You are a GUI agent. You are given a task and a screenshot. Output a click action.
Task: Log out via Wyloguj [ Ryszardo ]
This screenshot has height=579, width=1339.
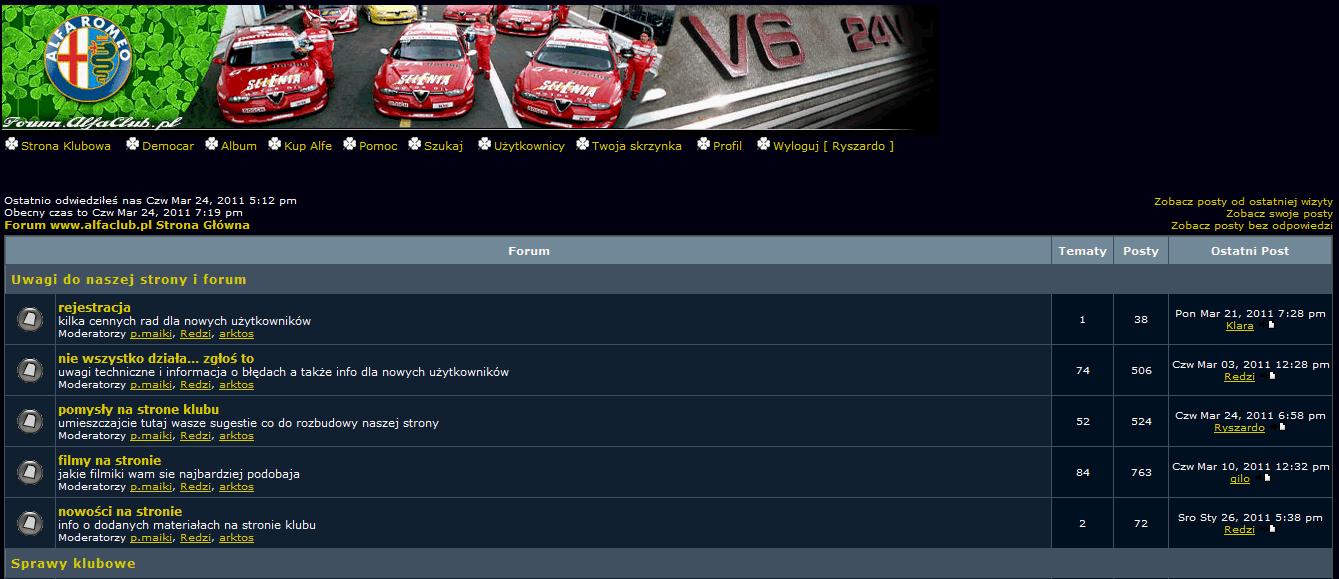click(x=834, y=146)
